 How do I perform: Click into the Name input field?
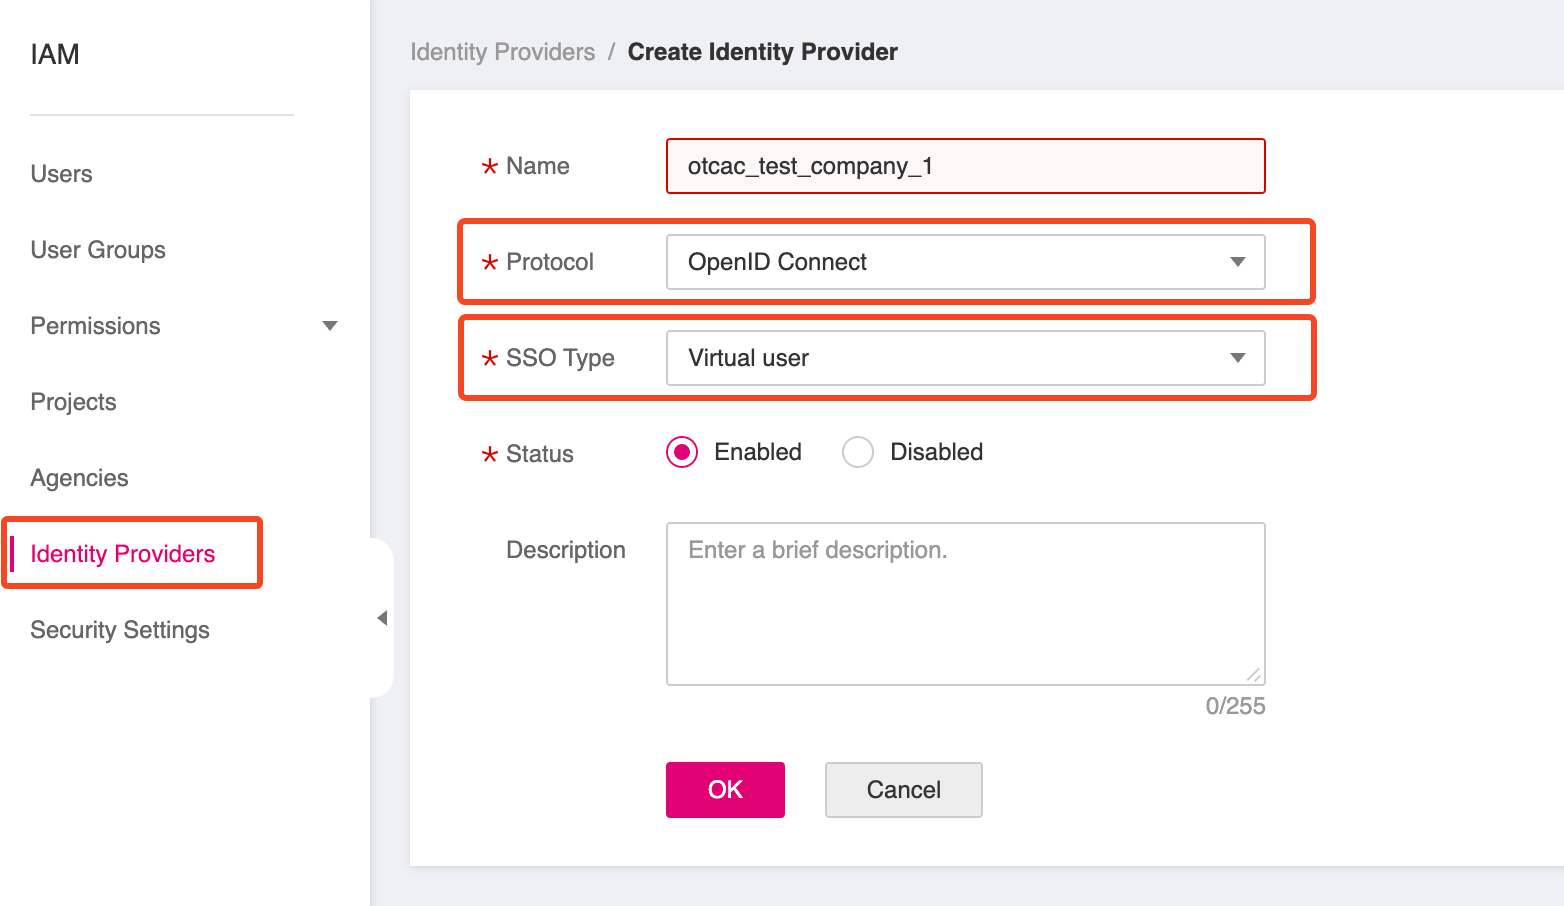[x=965, y=166]
